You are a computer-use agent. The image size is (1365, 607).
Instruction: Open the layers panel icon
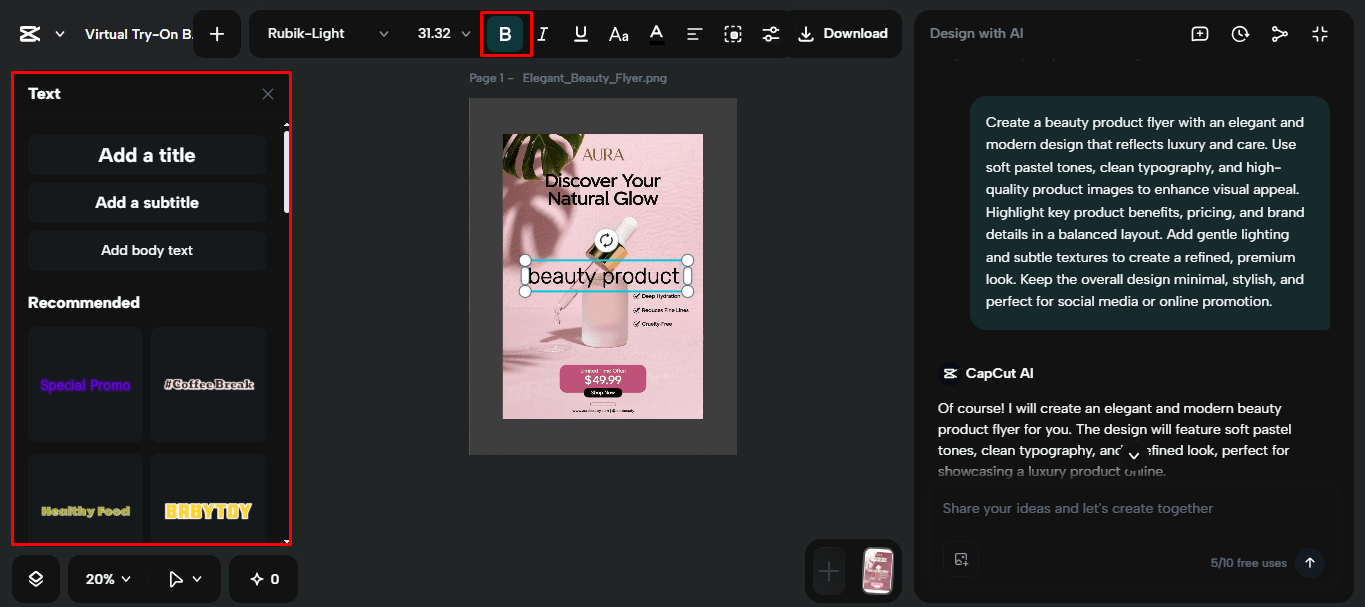(x=36, y=579)
